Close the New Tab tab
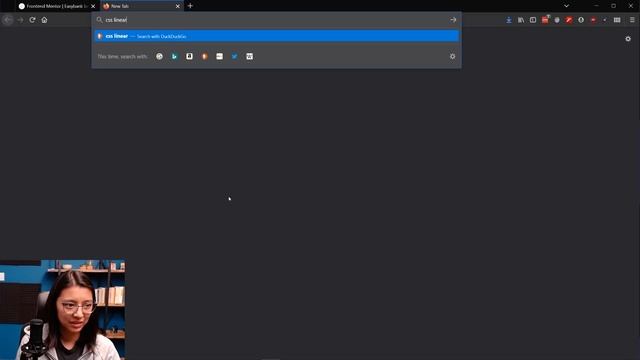This screenshot has height=360, width=640. tap(178, 6)
